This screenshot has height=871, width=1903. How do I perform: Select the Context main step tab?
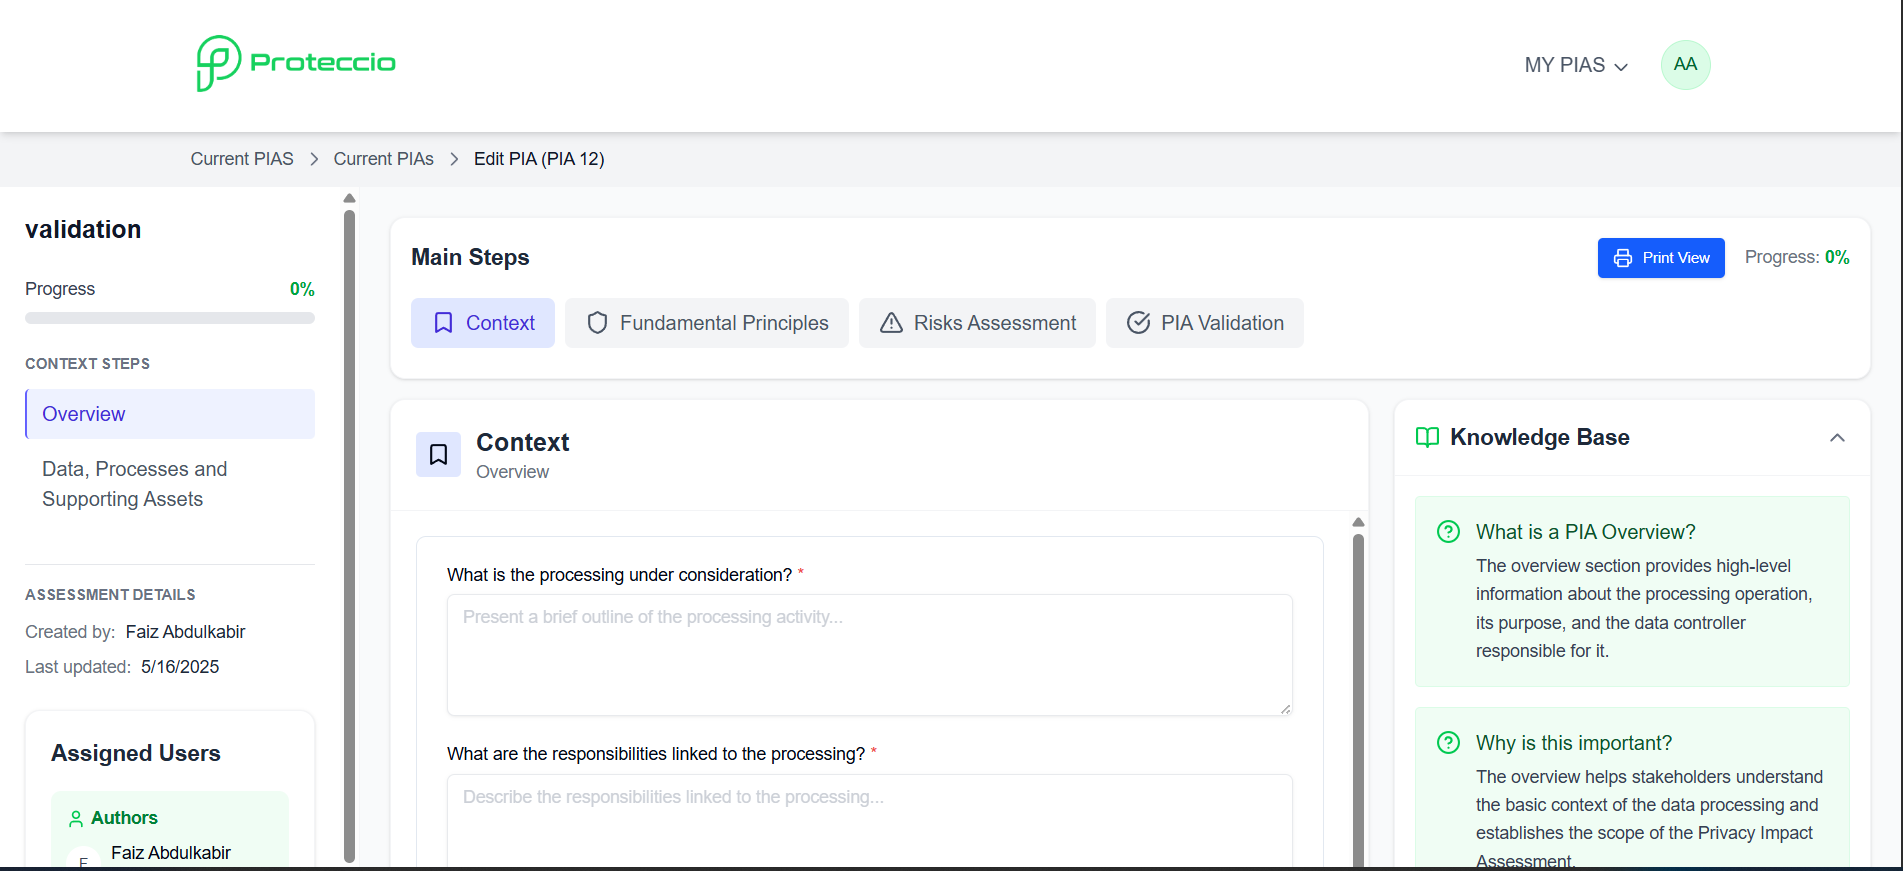pyautogui.click(x=483, y=323)
